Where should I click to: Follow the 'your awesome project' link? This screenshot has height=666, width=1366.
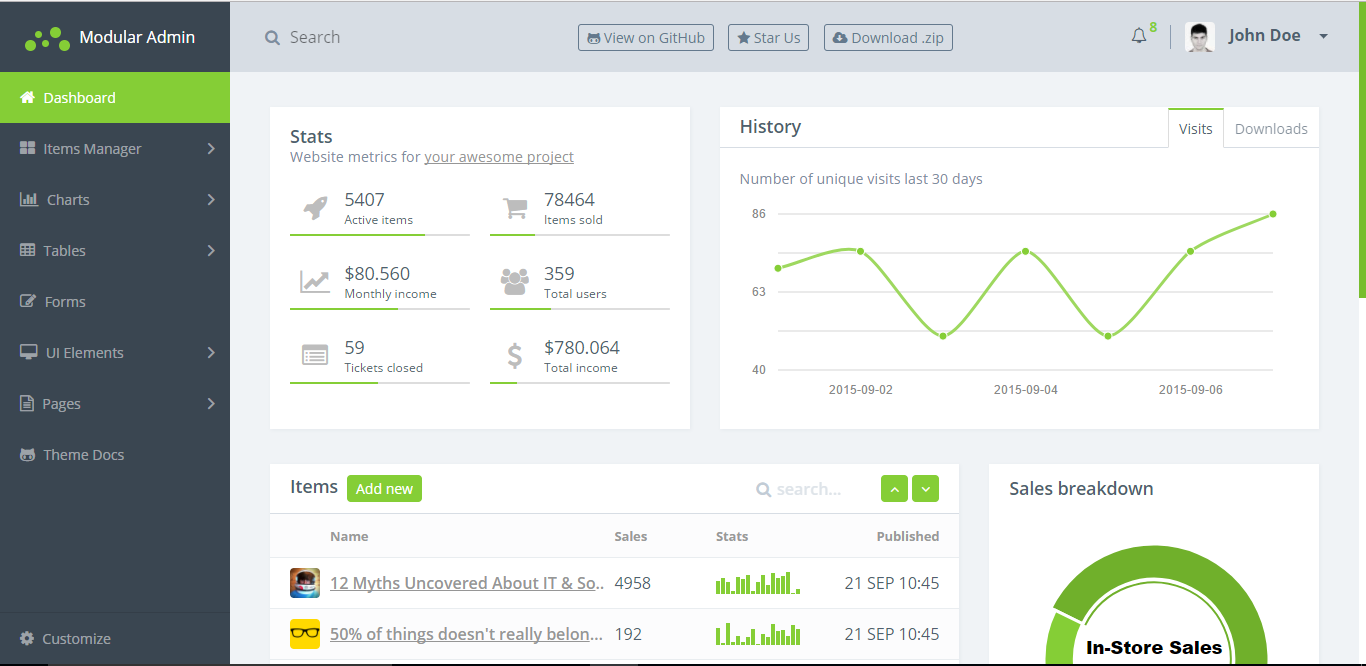click(499, 157)
